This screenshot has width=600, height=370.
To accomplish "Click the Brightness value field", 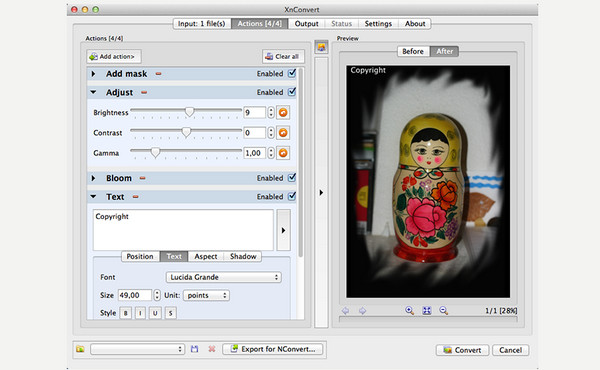I will coord(255,112).
